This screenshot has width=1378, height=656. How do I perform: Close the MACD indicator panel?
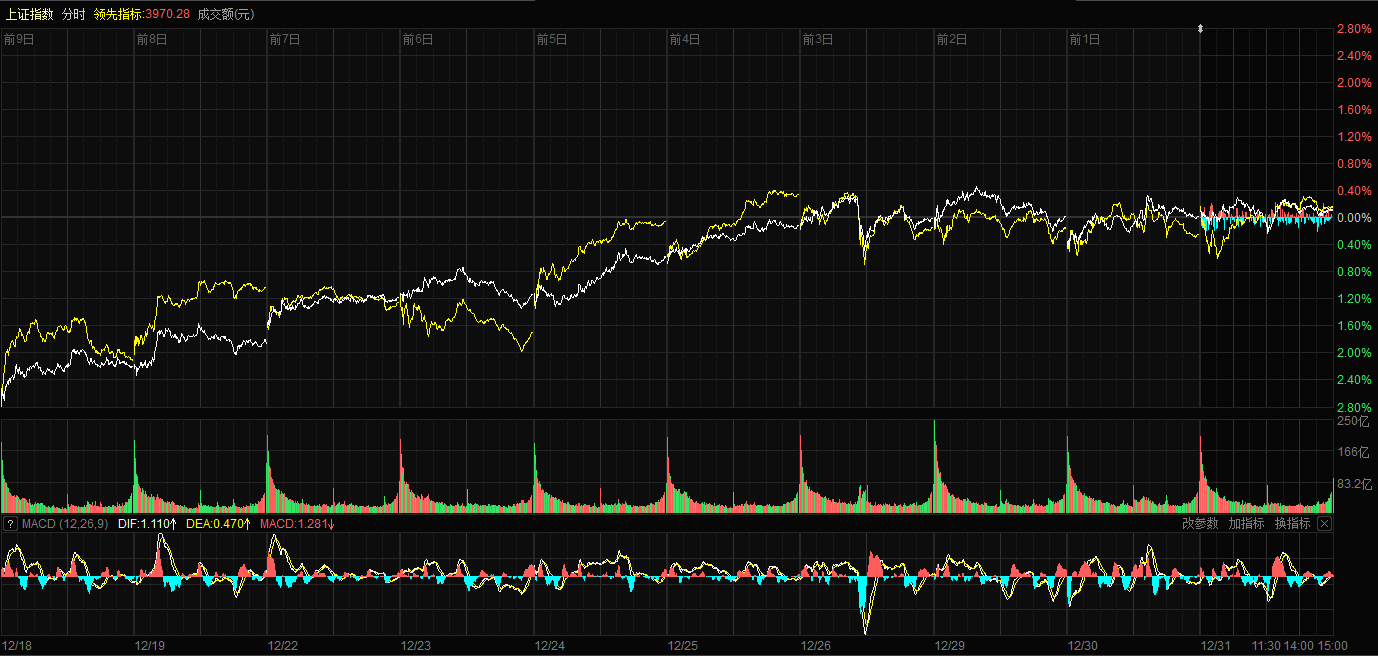(x=1324, y=524)
